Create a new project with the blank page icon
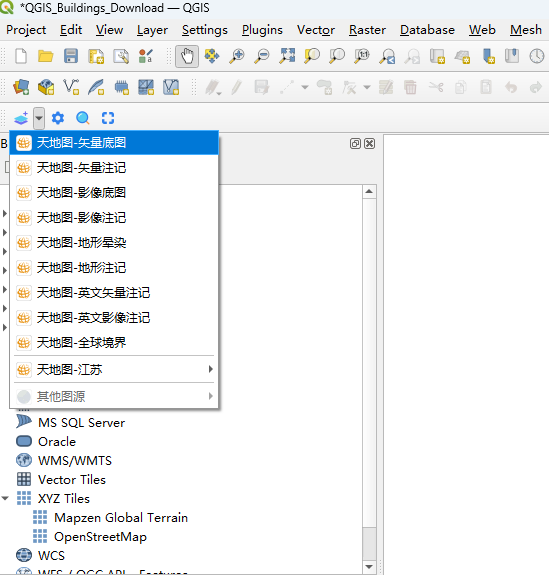The height and width of the screenshot is (575, 549). (x=21, y=56)
